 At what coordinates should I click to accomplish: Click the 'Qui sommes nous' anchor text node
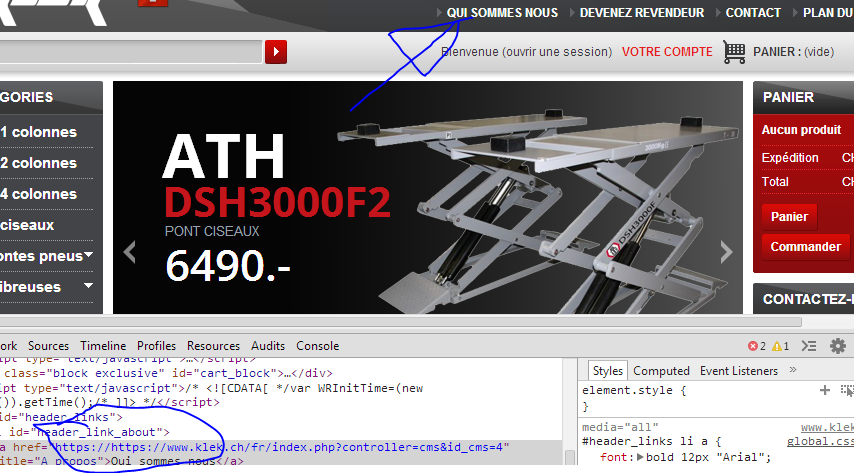coord(163,462)
